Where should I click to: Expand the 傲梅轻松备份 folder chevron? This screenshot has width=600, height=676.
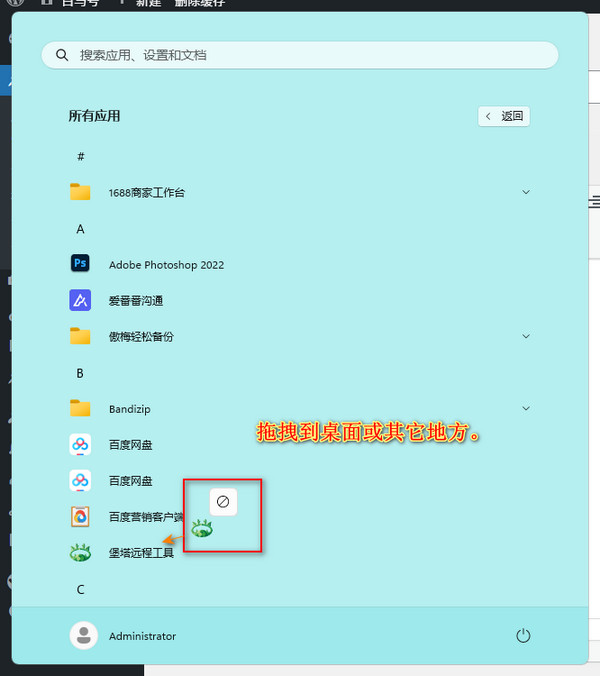526,336
